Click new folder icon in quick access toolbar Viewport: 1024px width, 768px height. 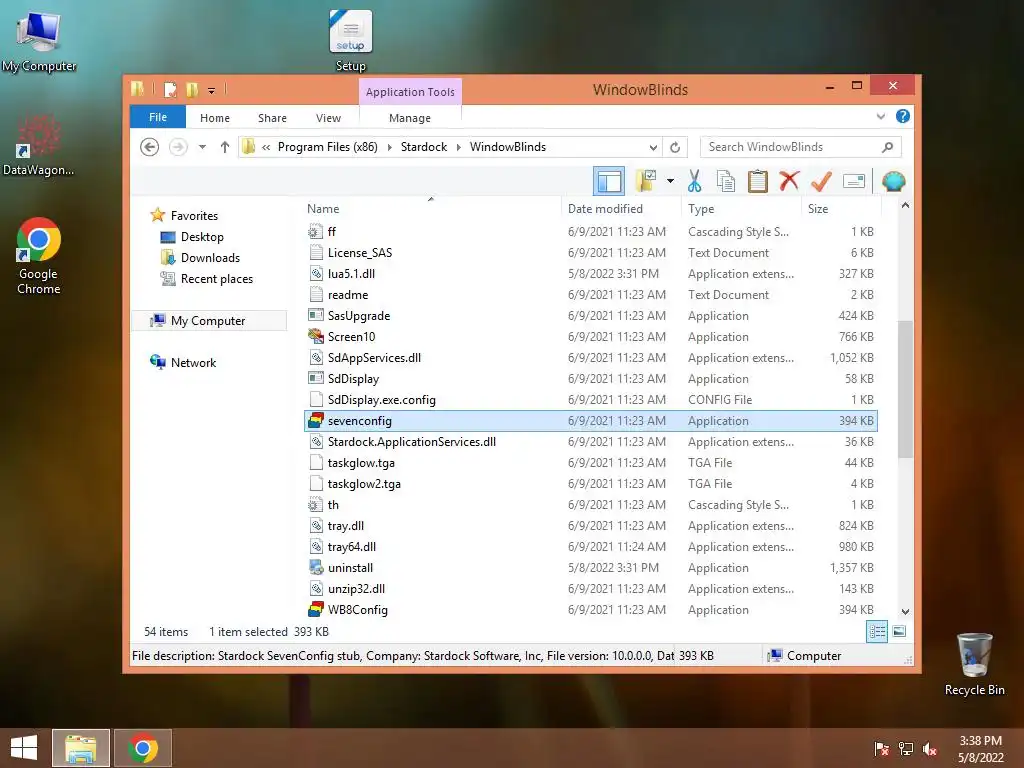(x=192, y=89)
